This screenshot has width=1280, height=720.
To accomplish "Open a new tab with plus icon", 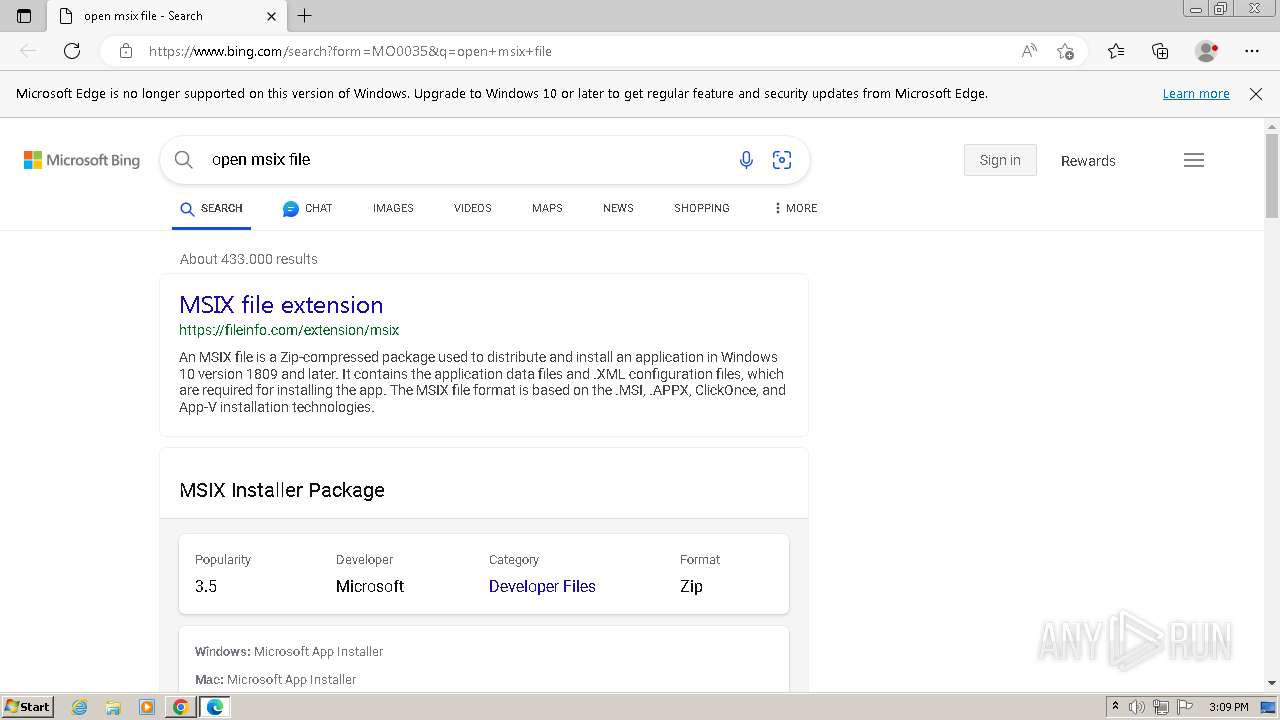I will [x=305, y=16].
